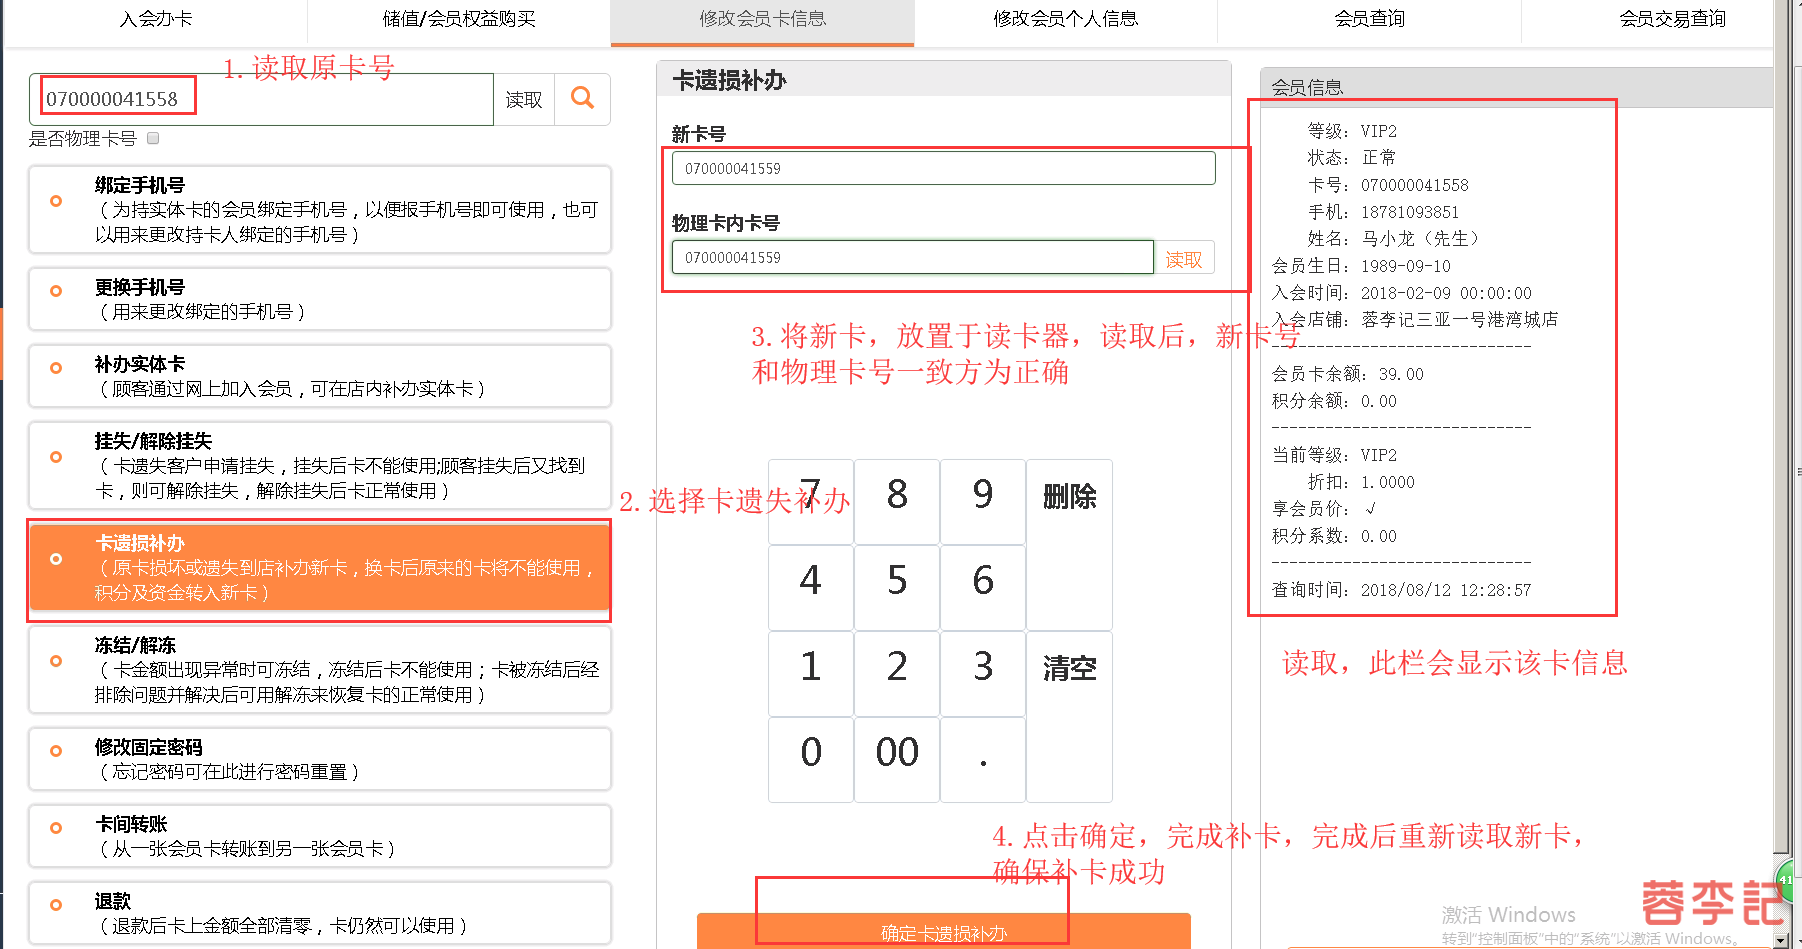Open the 会员交易查询 tab
The height and width of the screenshot is (949, 1802).
[1672, 19]
